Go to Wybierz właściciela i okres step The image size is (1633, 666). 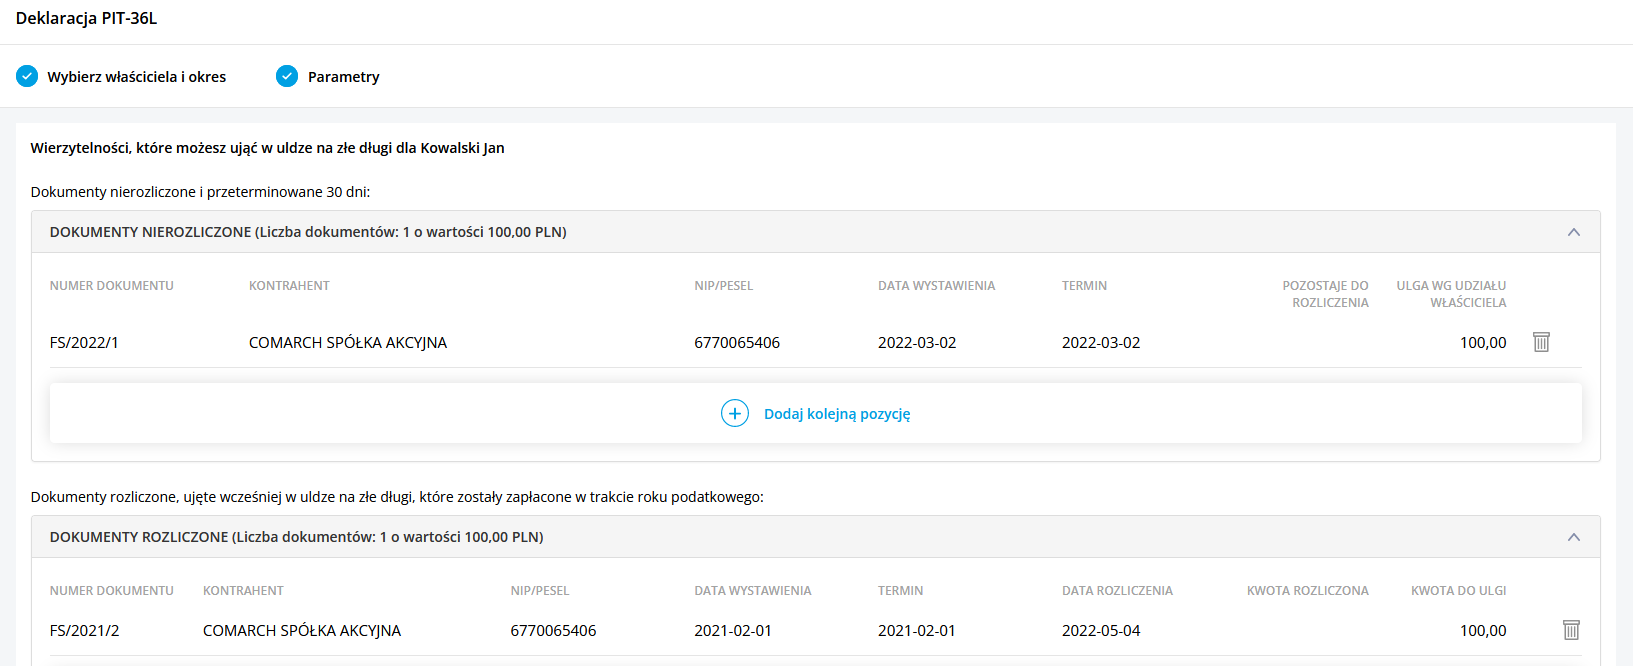click(136, 77)
